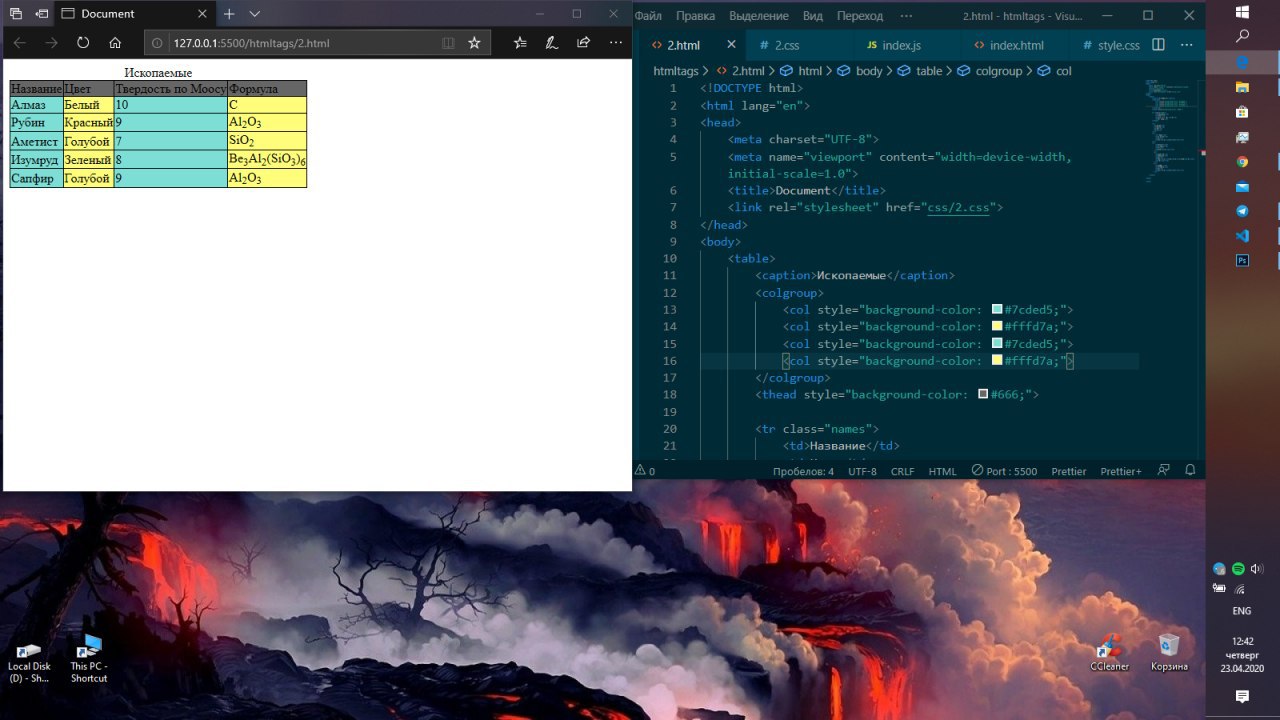Toggle Live Server on Port : 5500
The height and width of the screenshot is (720, 1280).
1004,471
